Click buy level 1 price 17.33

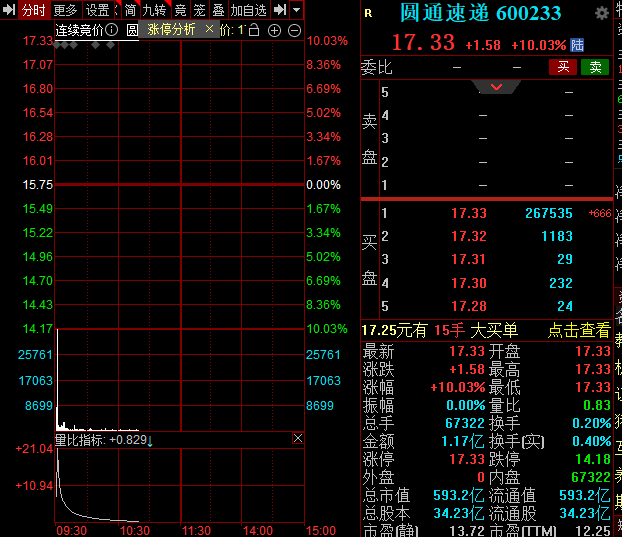pos(469,213)
